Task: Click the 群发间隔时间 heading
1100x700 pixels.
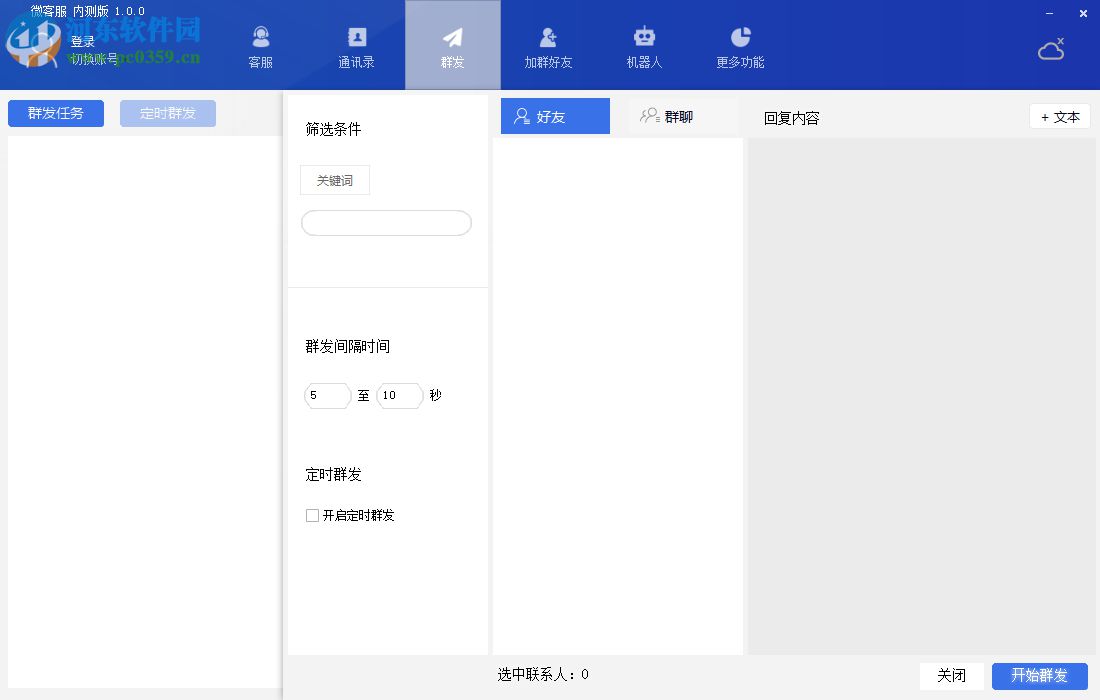Action: [347, 346]
